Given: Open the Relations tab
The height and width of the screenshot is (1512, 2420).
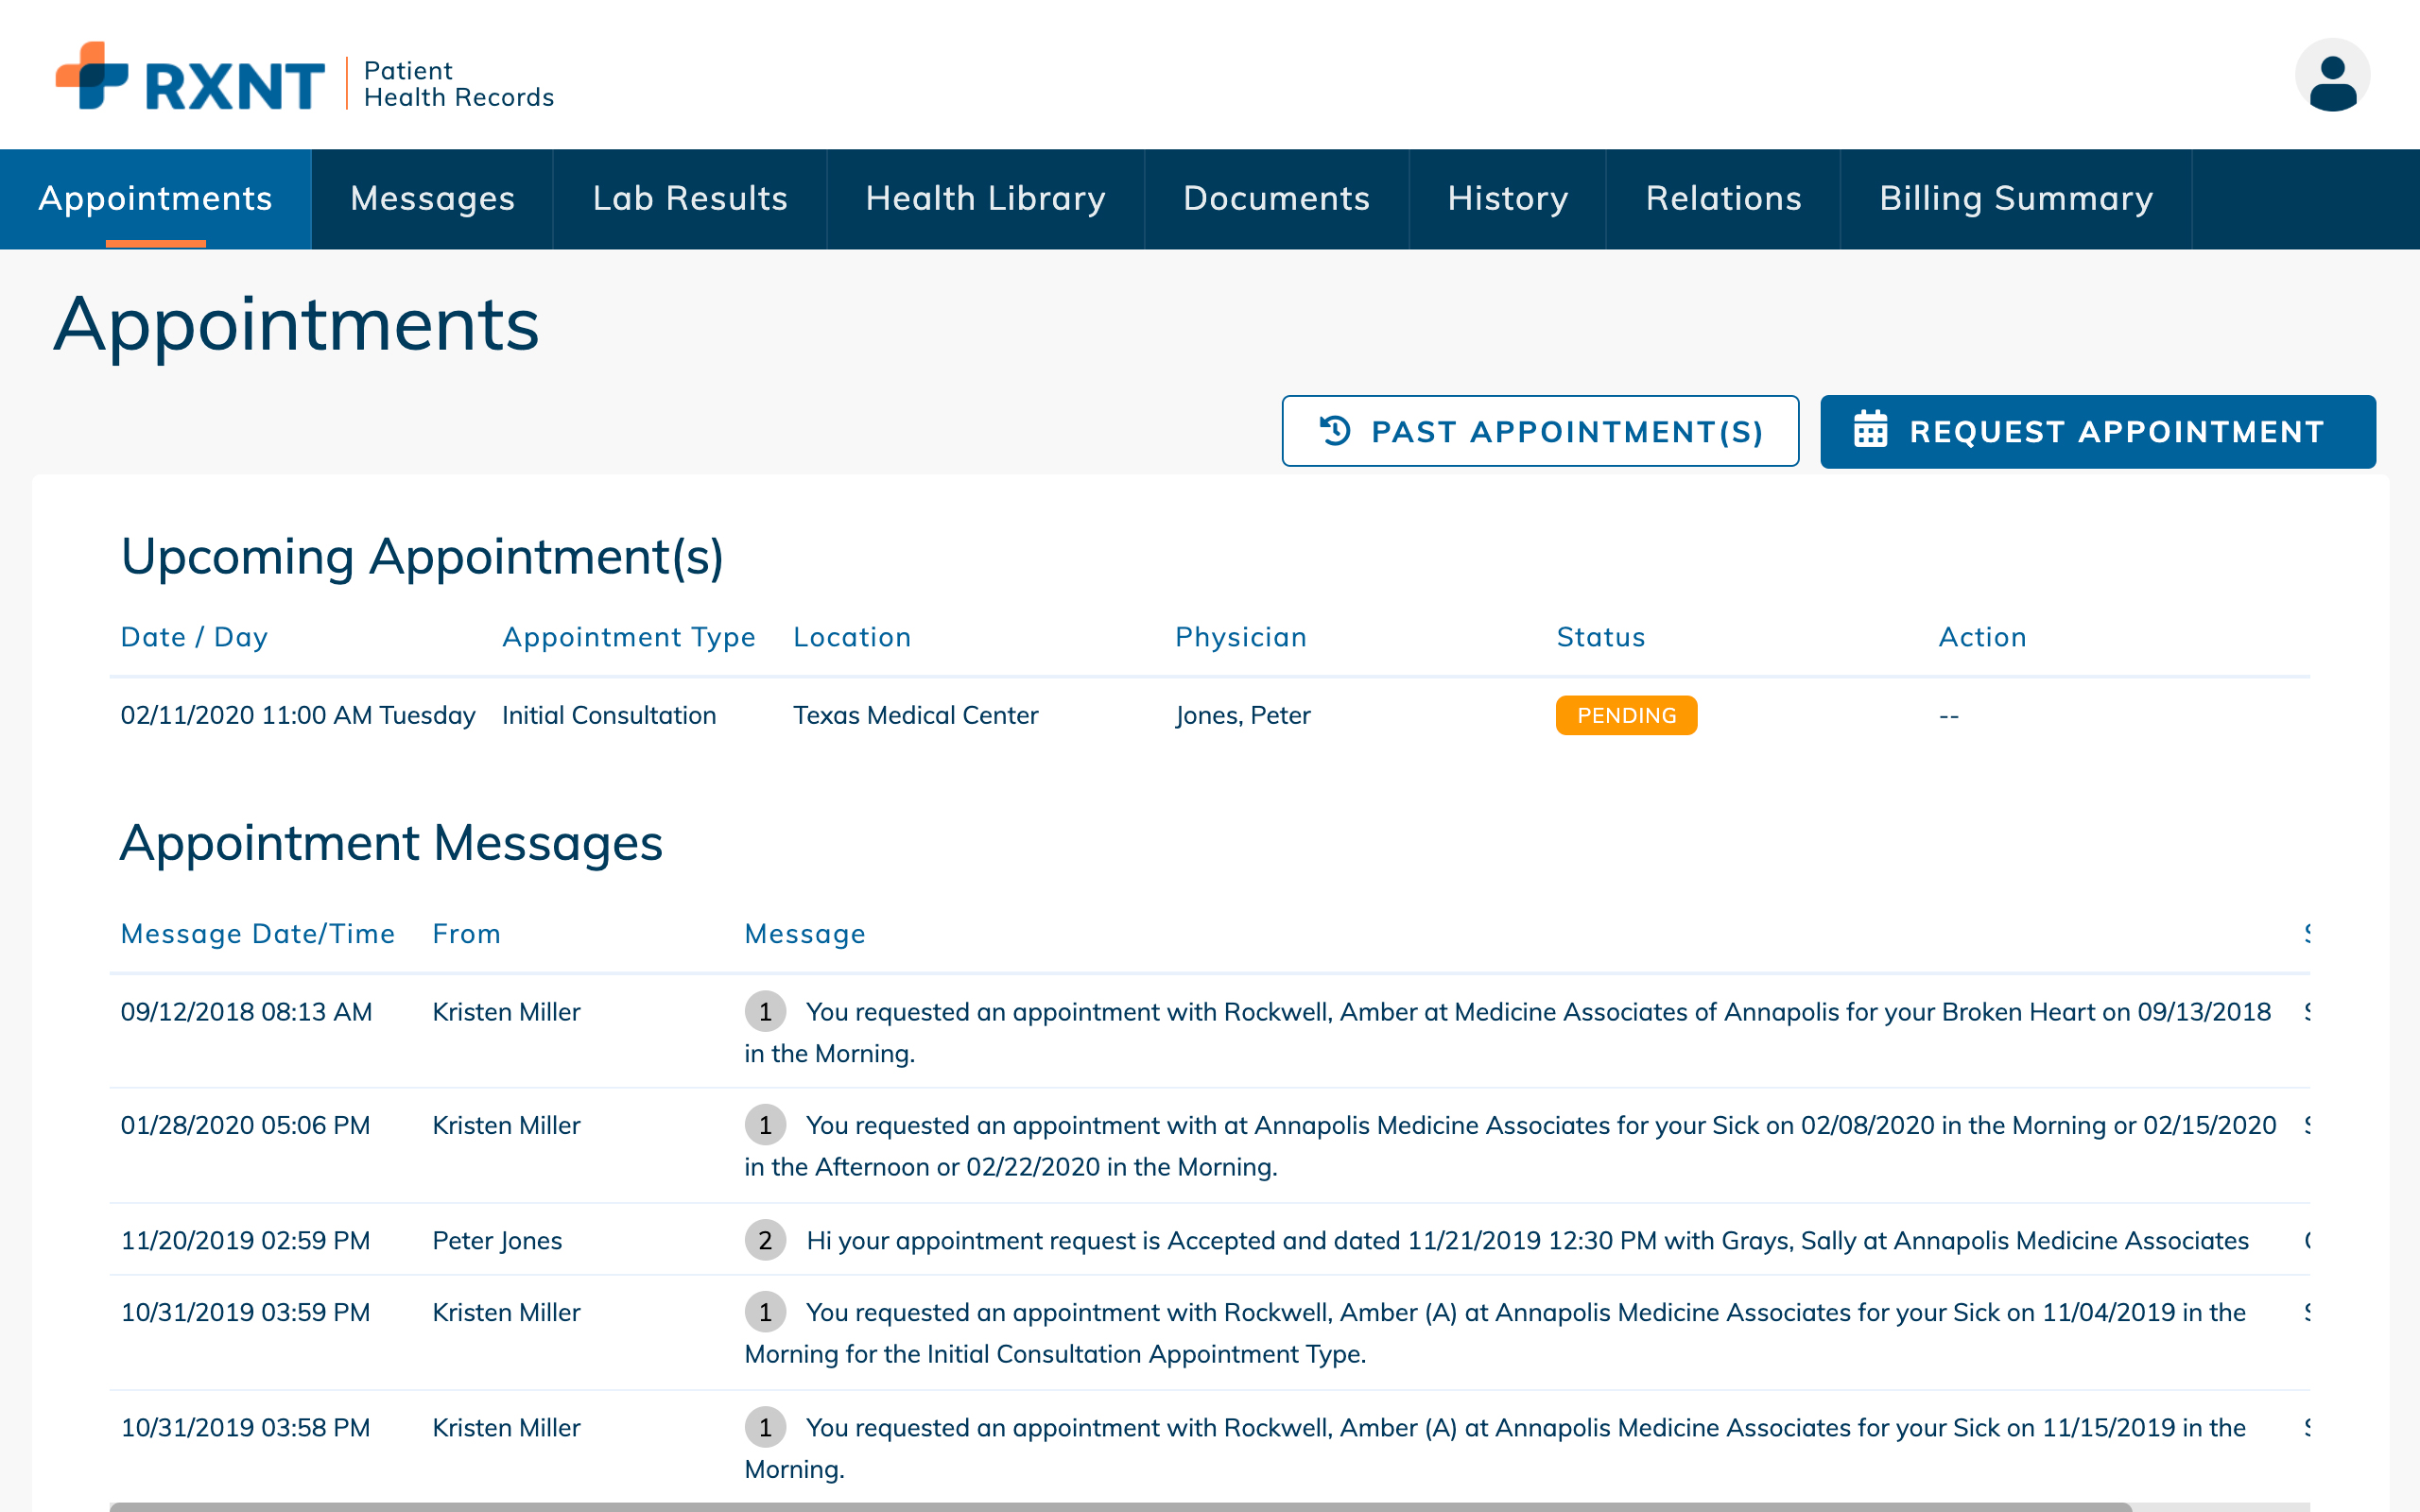Looking at the screenshot, I should pos(1723,198).
